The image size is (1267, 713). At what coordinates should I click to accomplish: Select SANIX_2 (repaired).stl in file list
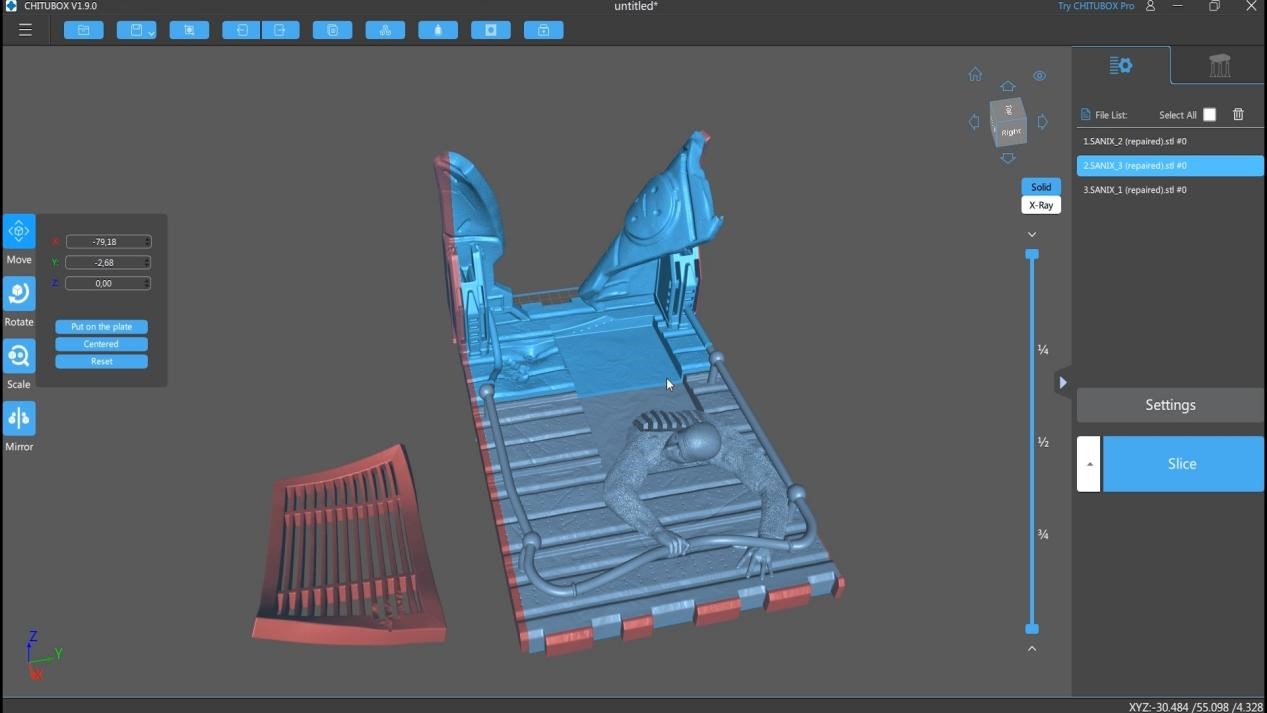click(1170, 141)
